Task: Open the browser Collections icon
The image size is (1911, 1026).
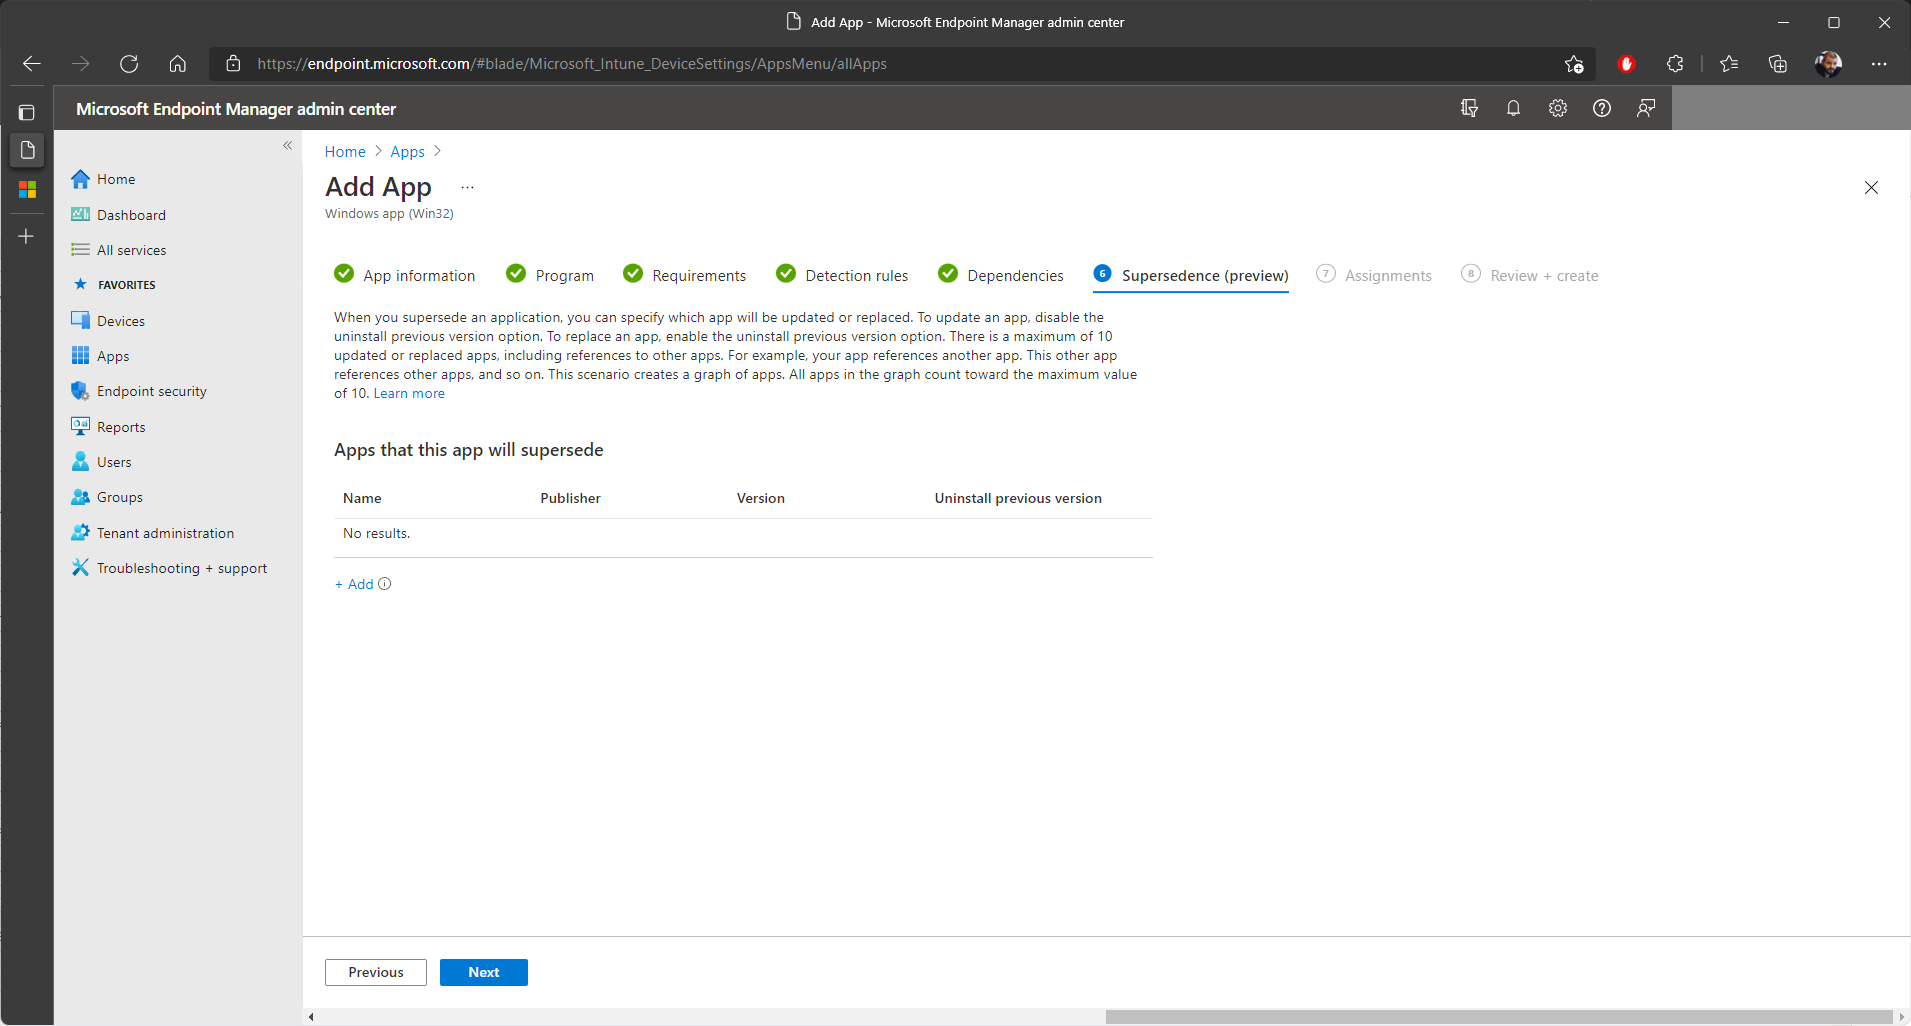Action: [1778, 64]
